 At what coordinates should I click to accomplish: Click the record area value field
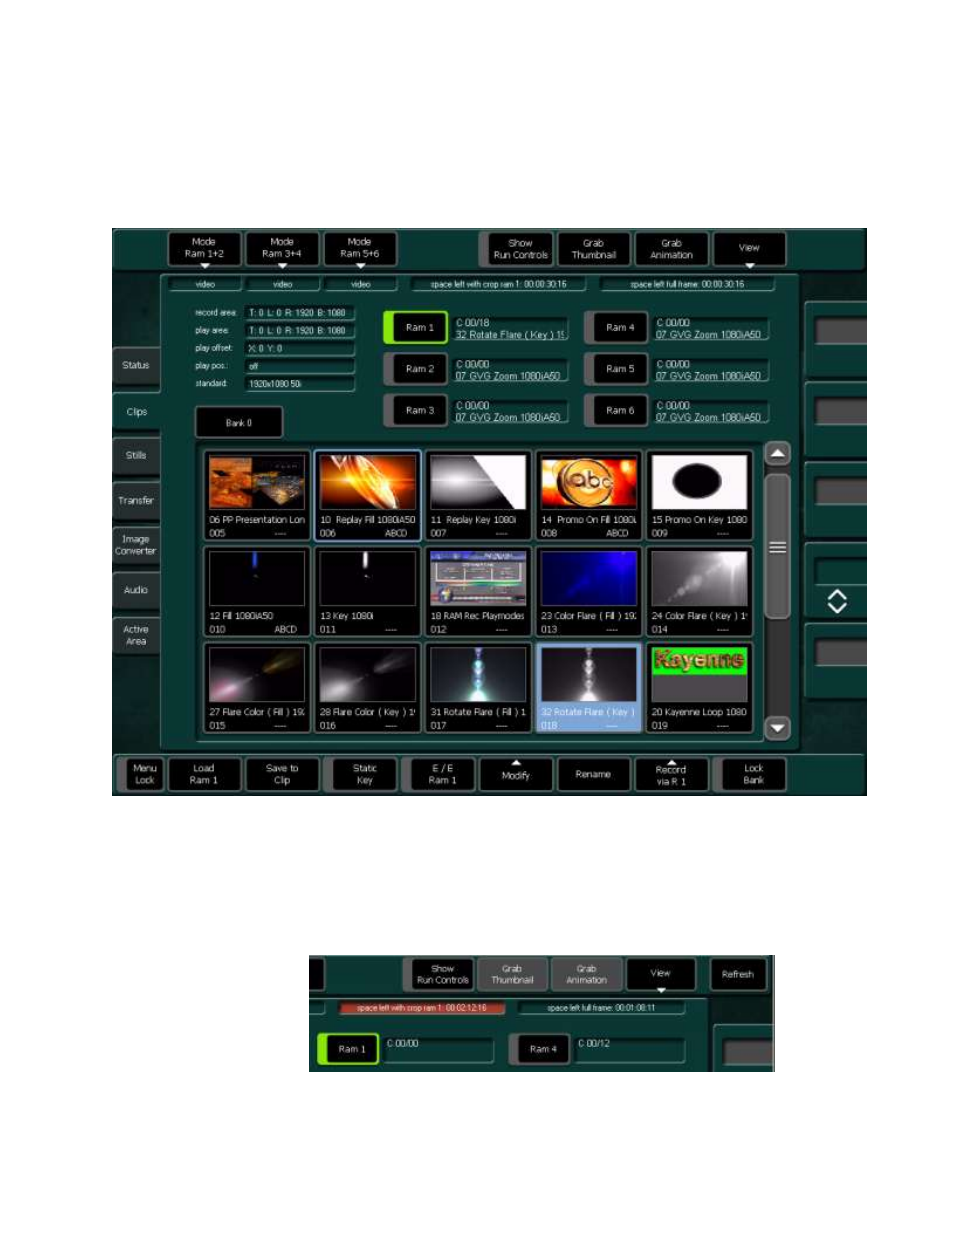(x=300, y=313)
